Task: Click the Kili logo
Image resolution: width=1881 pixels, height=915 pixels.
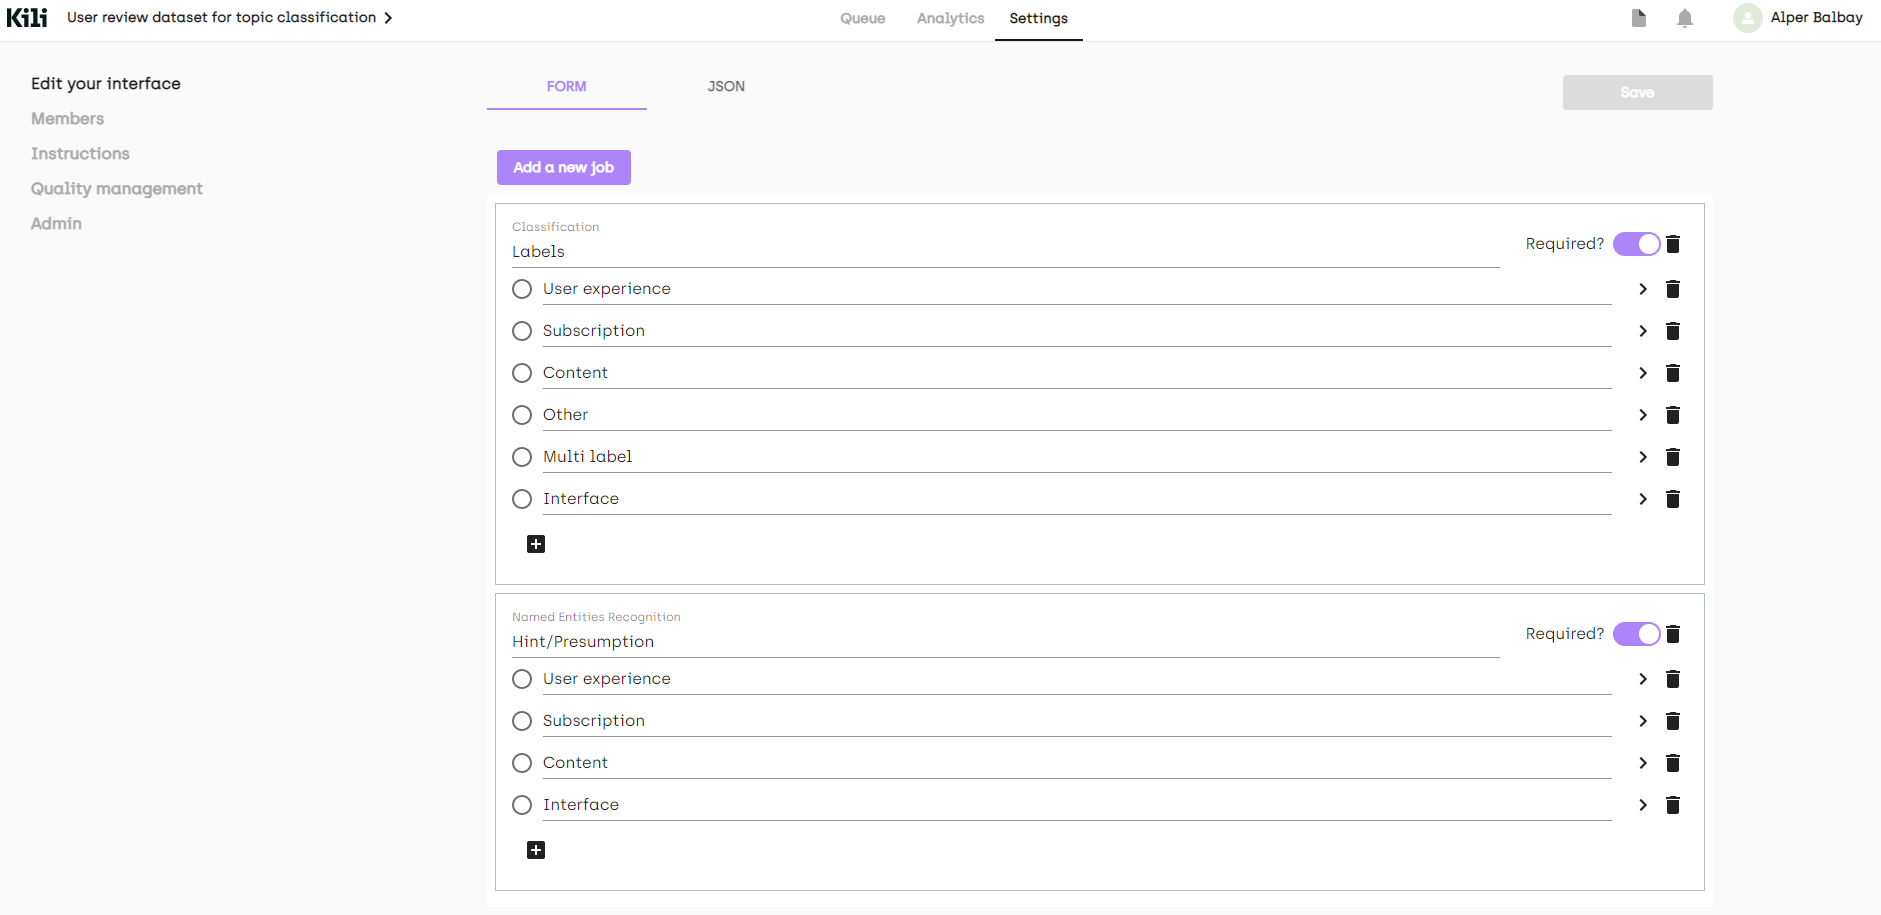Action: (27, 17)
